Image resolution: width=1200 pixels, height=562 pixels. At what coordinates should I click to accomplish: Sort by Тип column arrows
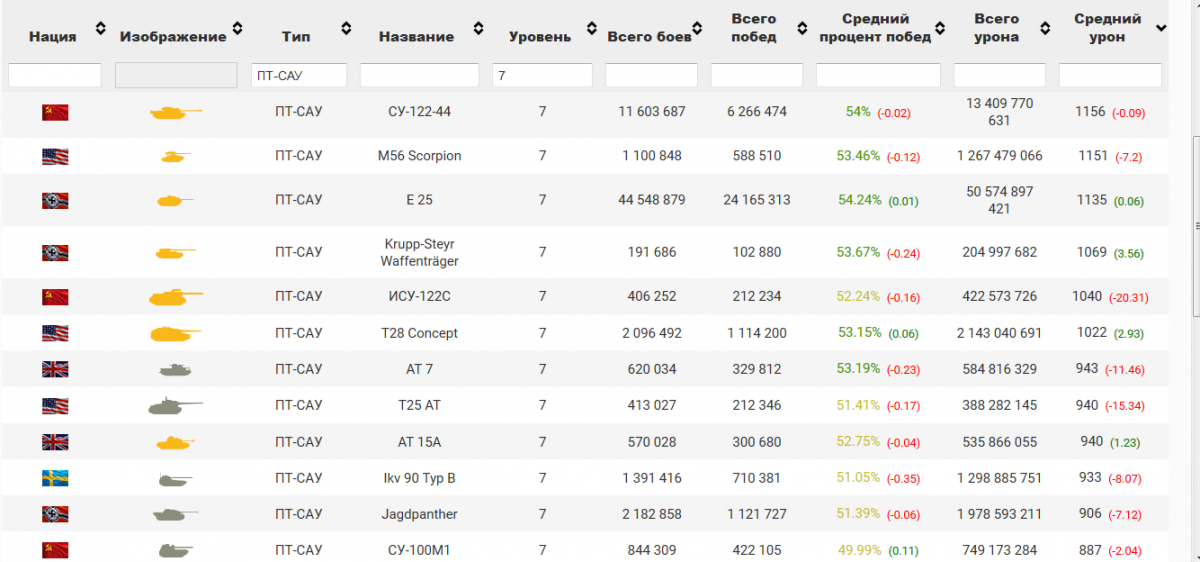click(x=346, y=28)
